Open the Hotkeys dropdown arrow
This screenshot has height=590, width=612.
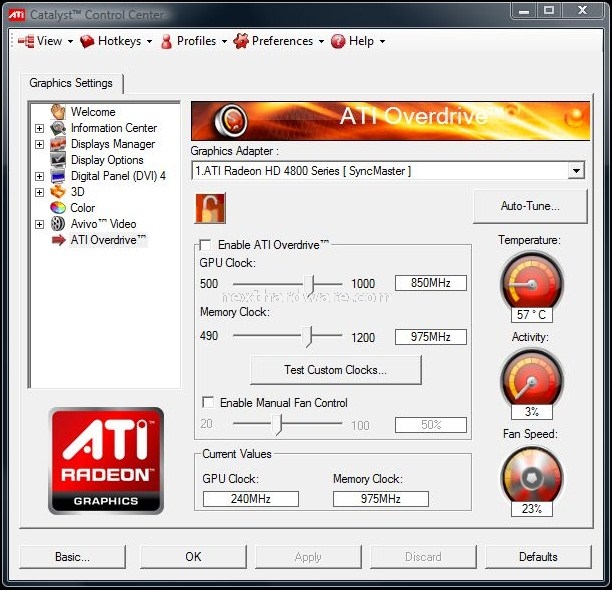click(x=149, y=41)
